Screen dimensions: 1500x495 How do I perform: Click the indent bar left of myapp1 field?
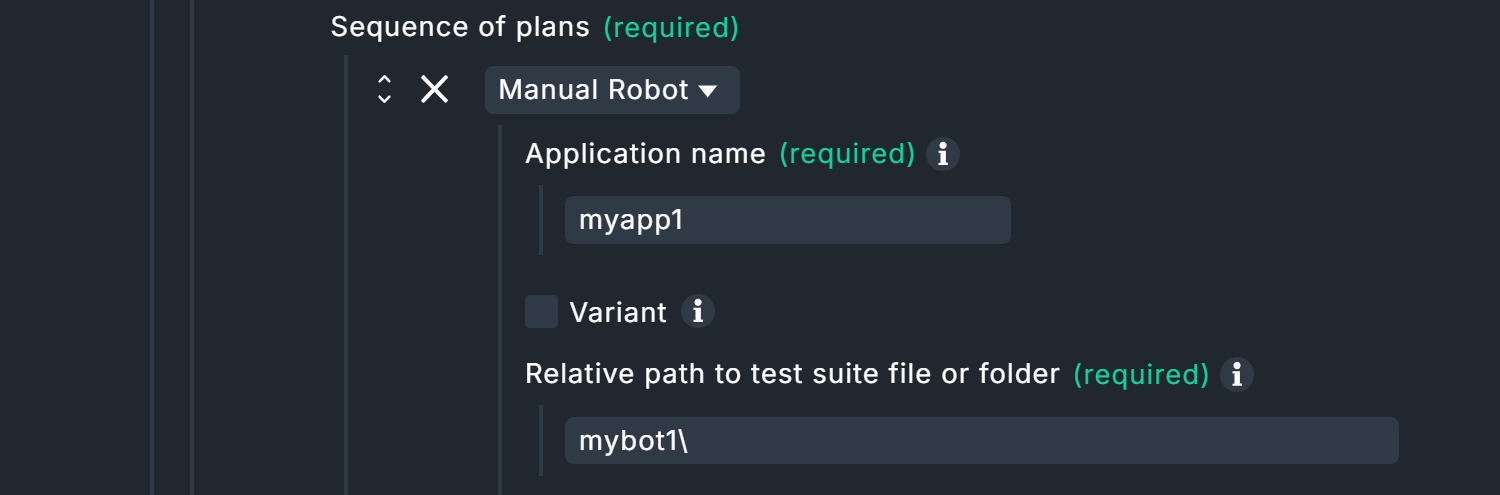click(541, 220)
